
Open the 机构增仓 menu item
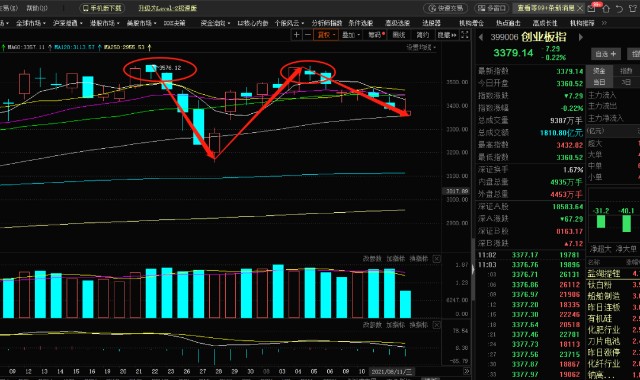471,23
